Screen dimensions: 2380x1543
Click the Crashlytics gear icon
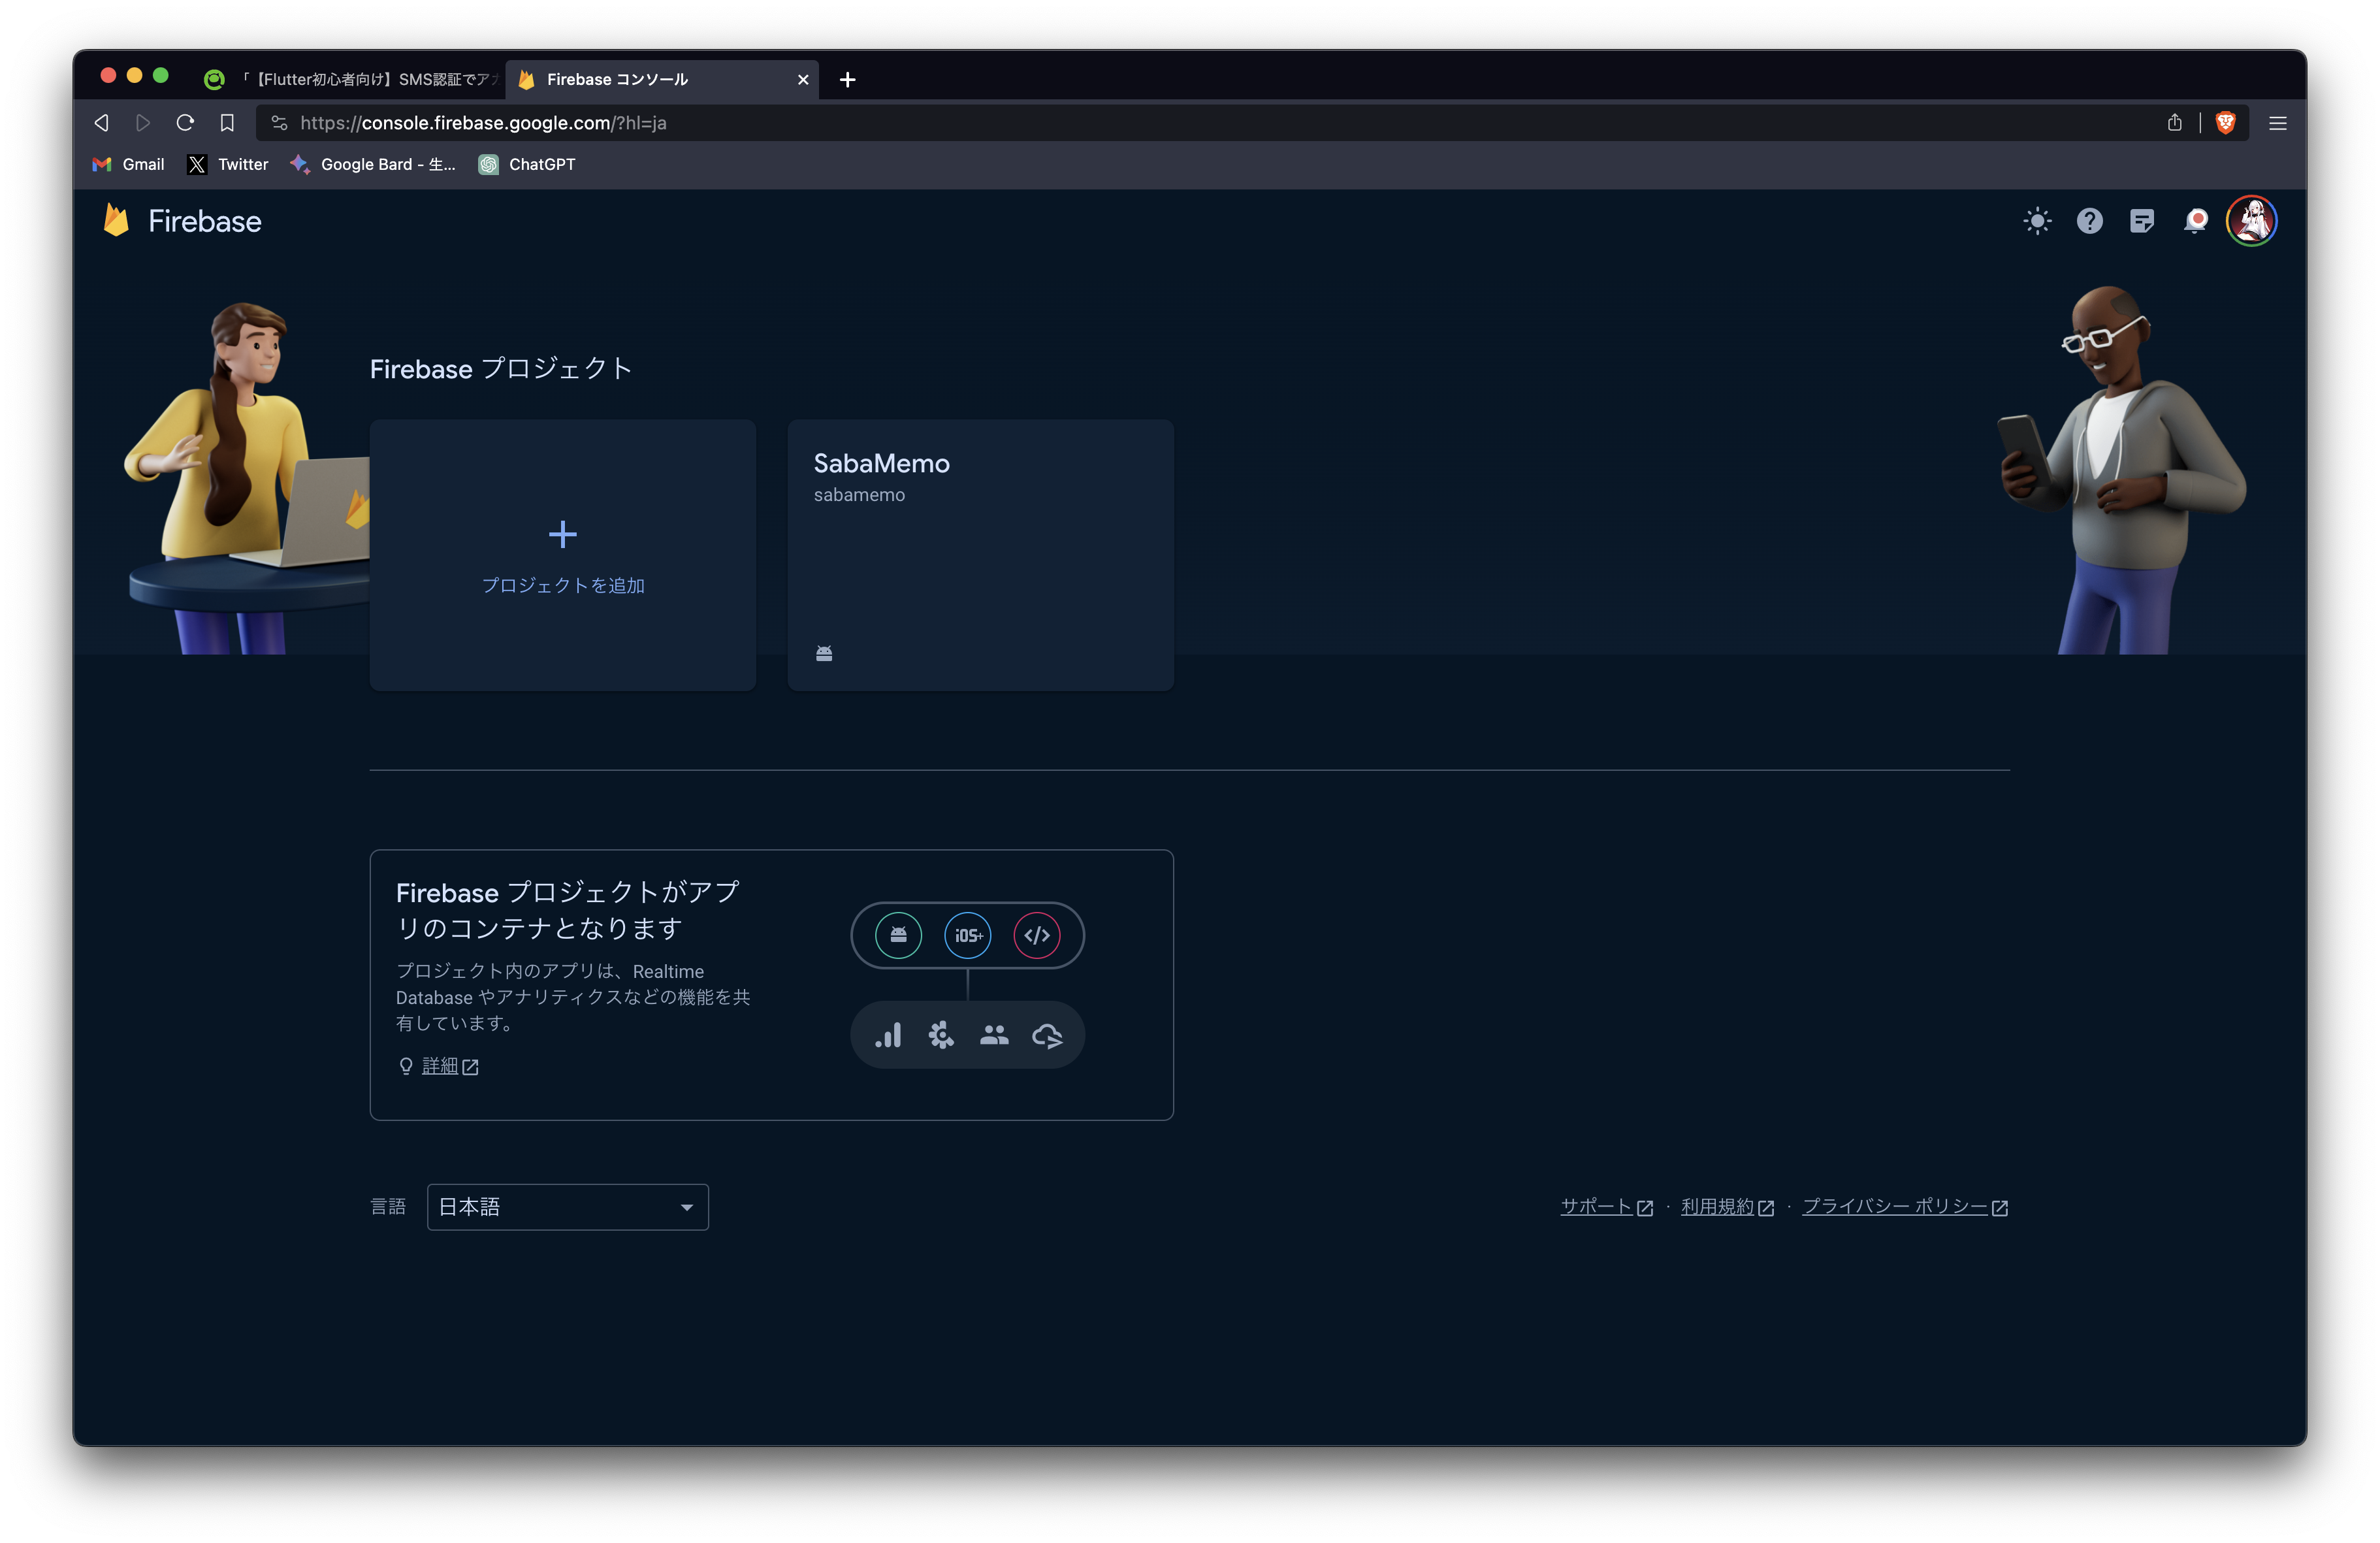click(x=941, y=1035)
